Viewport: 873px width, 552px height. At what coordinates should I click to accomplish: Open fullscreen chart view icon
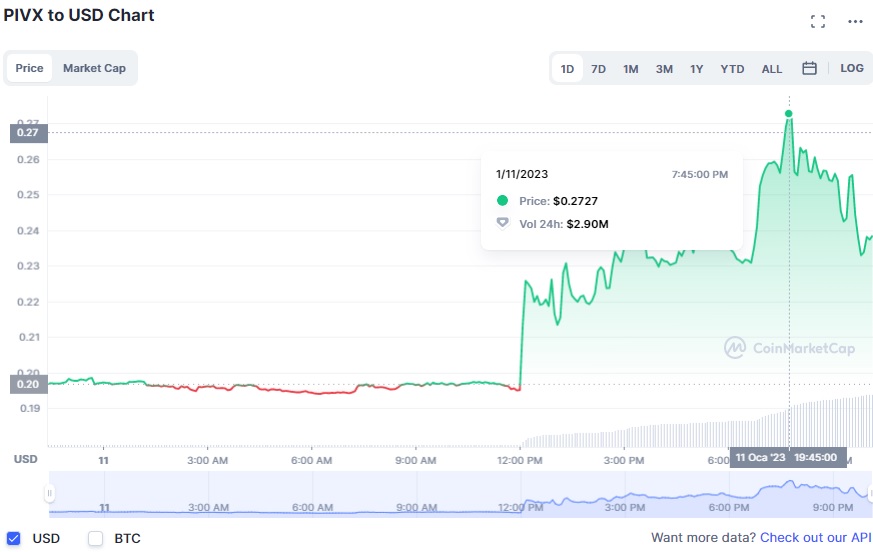(x=817, y=22)
